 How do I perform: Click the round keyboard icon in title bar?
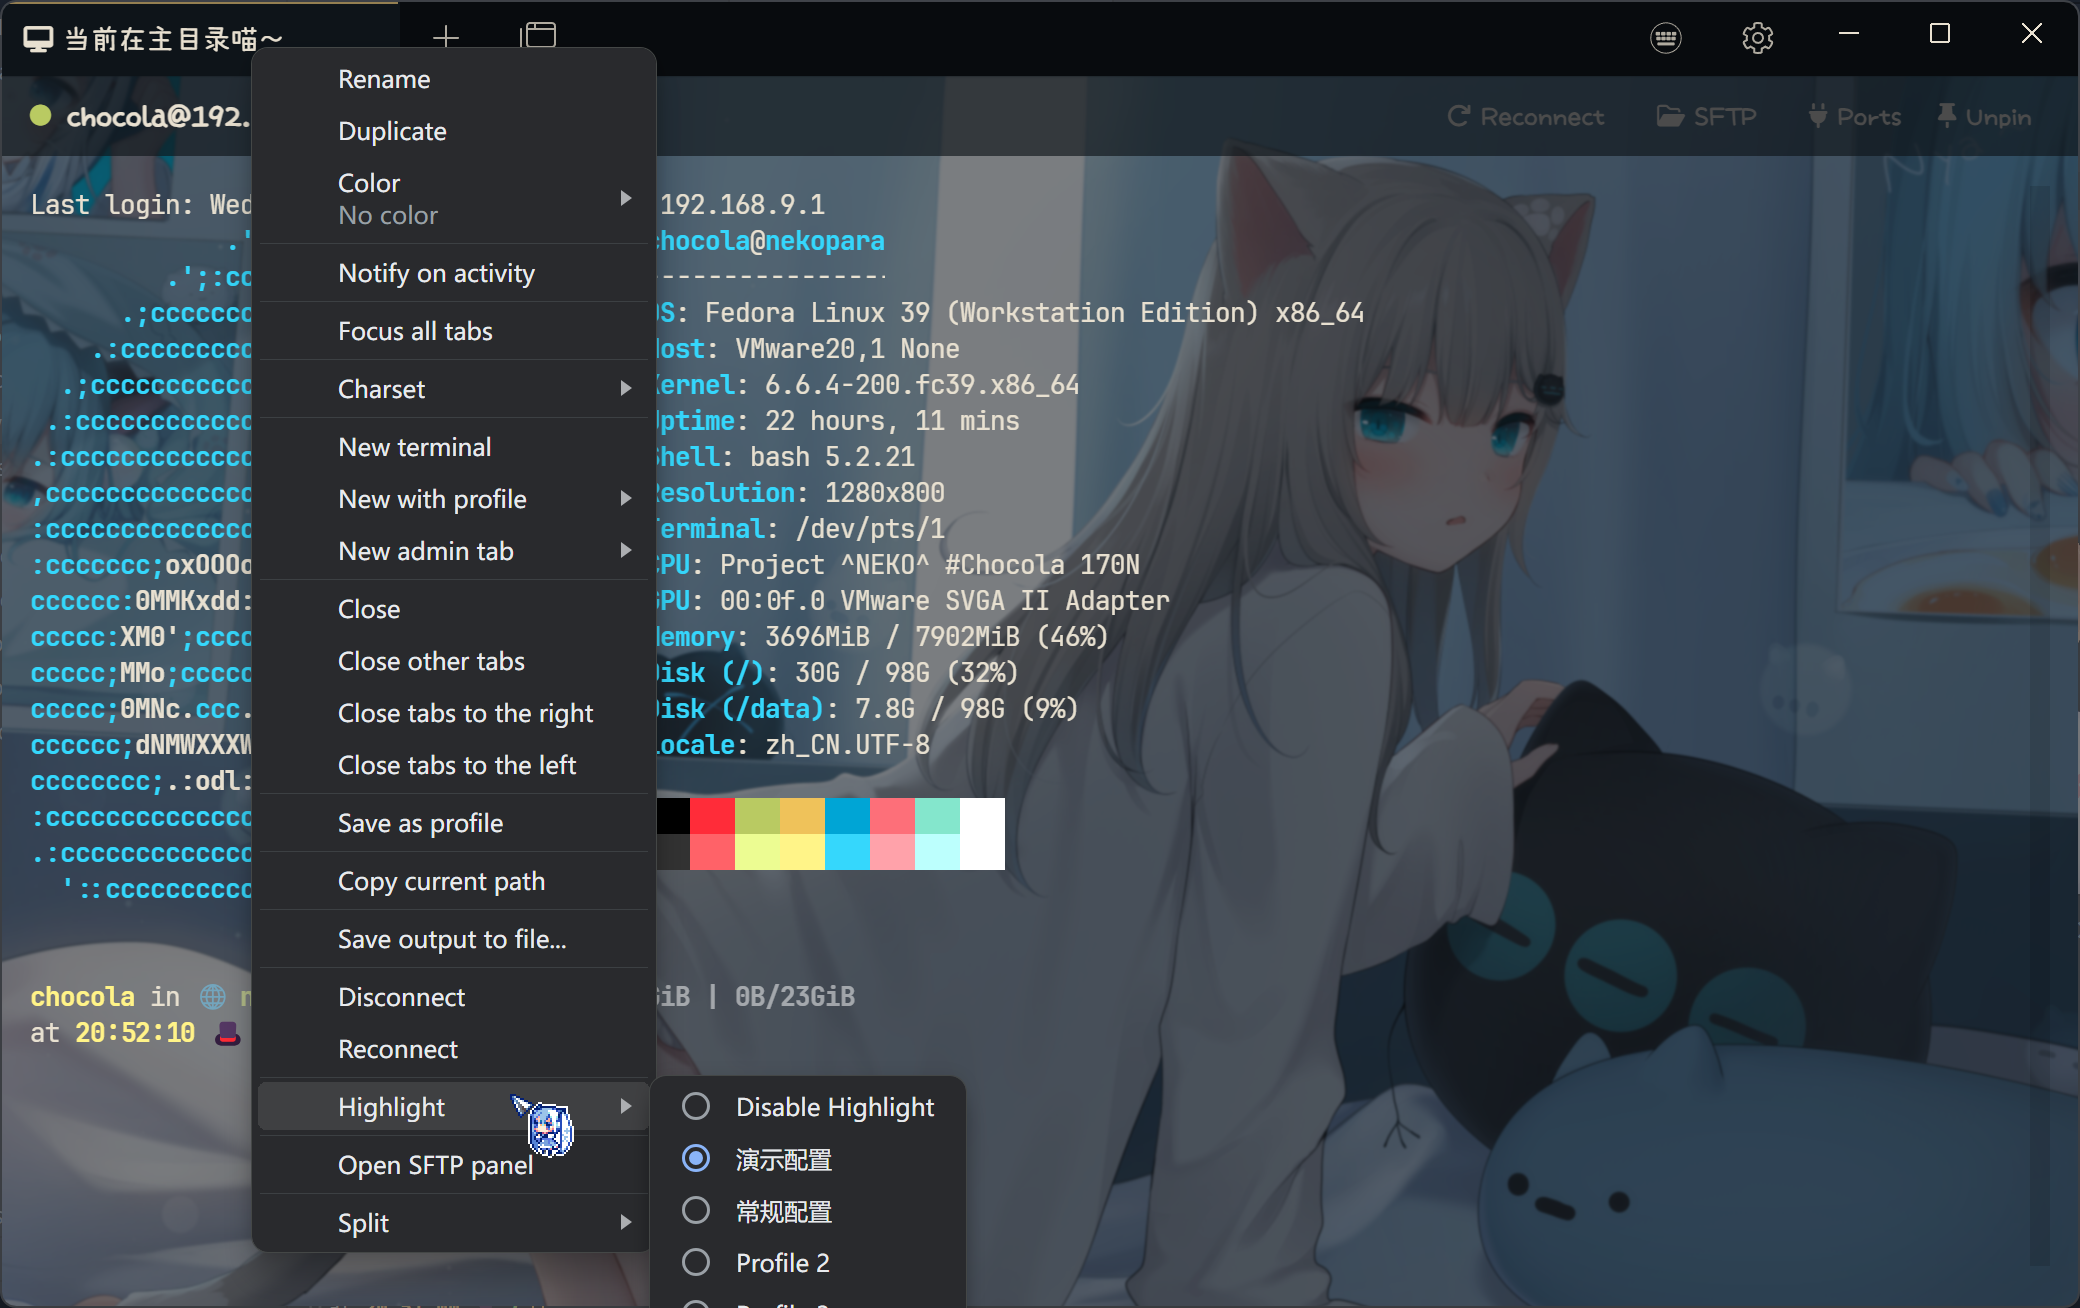1665,38
